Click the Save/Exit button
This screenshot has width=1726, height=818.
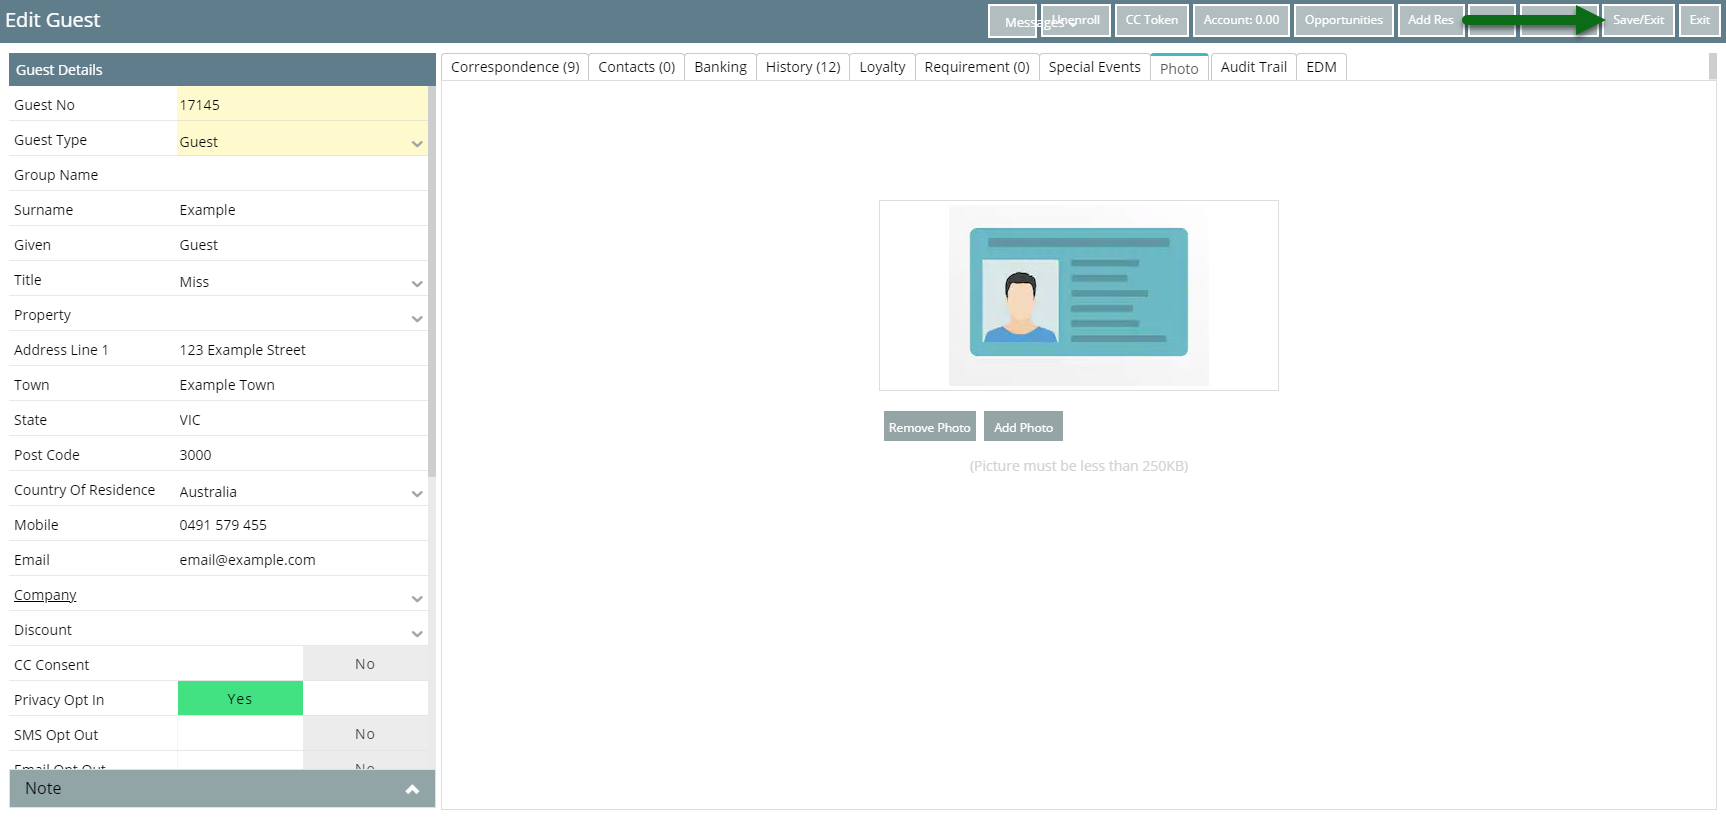tap(1638, 20)
